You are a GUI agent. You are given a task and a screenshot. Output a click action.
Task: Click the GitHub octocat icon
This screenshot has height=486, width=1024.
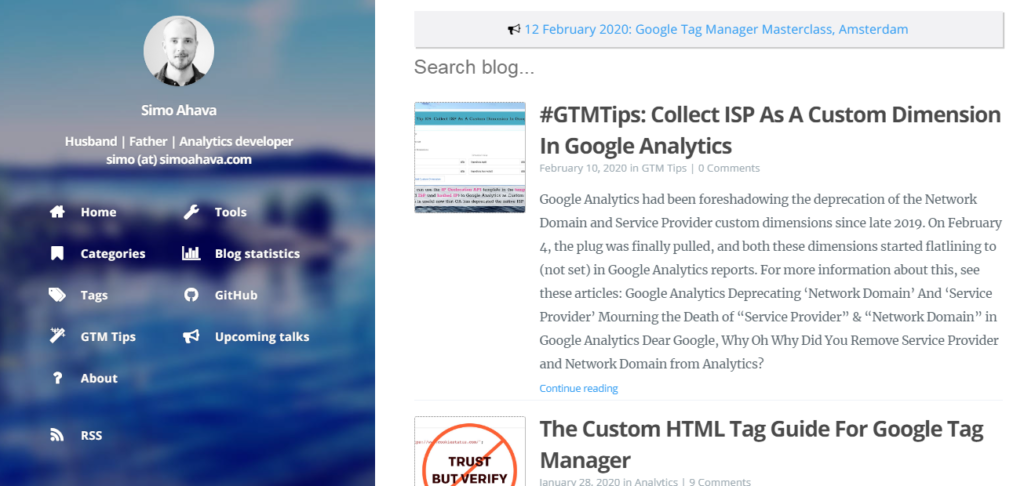click(191, 295)
